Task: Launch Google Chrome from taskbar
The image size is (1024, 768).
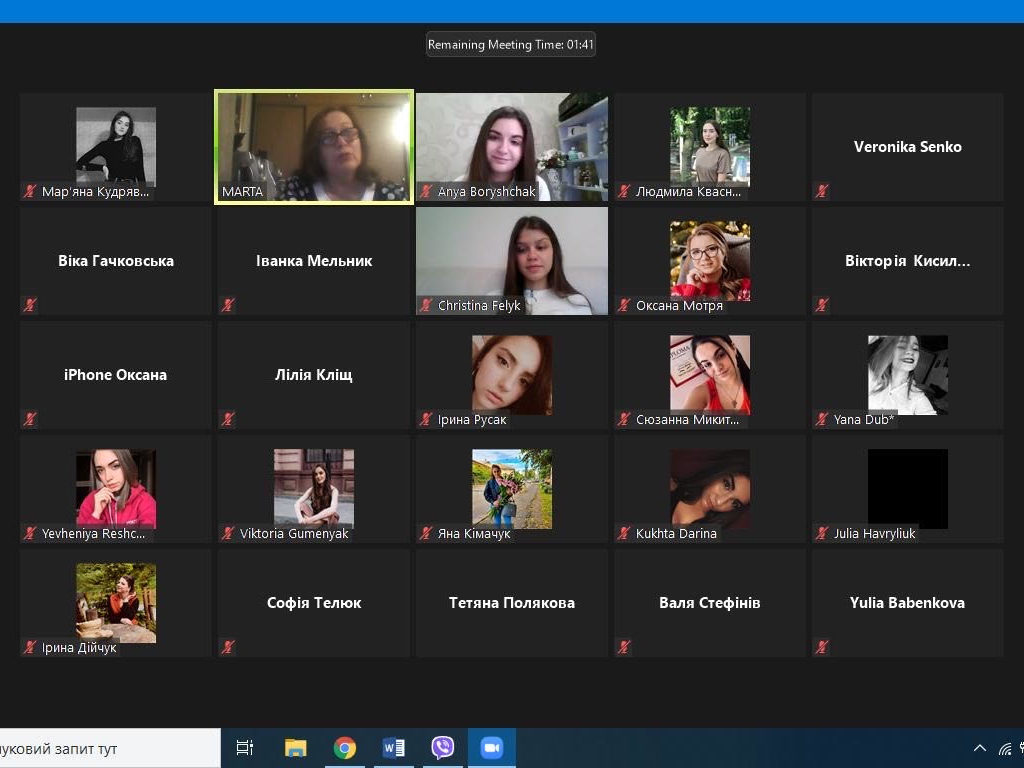Action: (345, 748)
